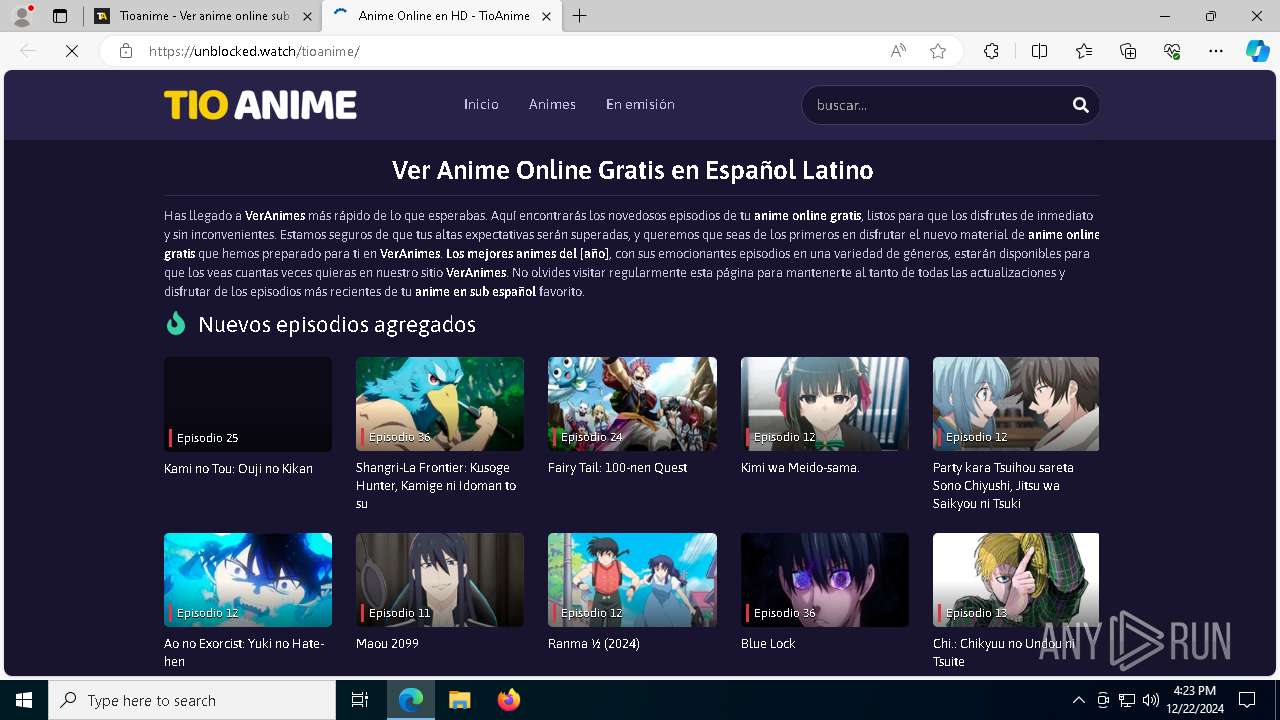
Task: Go to Inicio menu item
Action: click(481, 104)
